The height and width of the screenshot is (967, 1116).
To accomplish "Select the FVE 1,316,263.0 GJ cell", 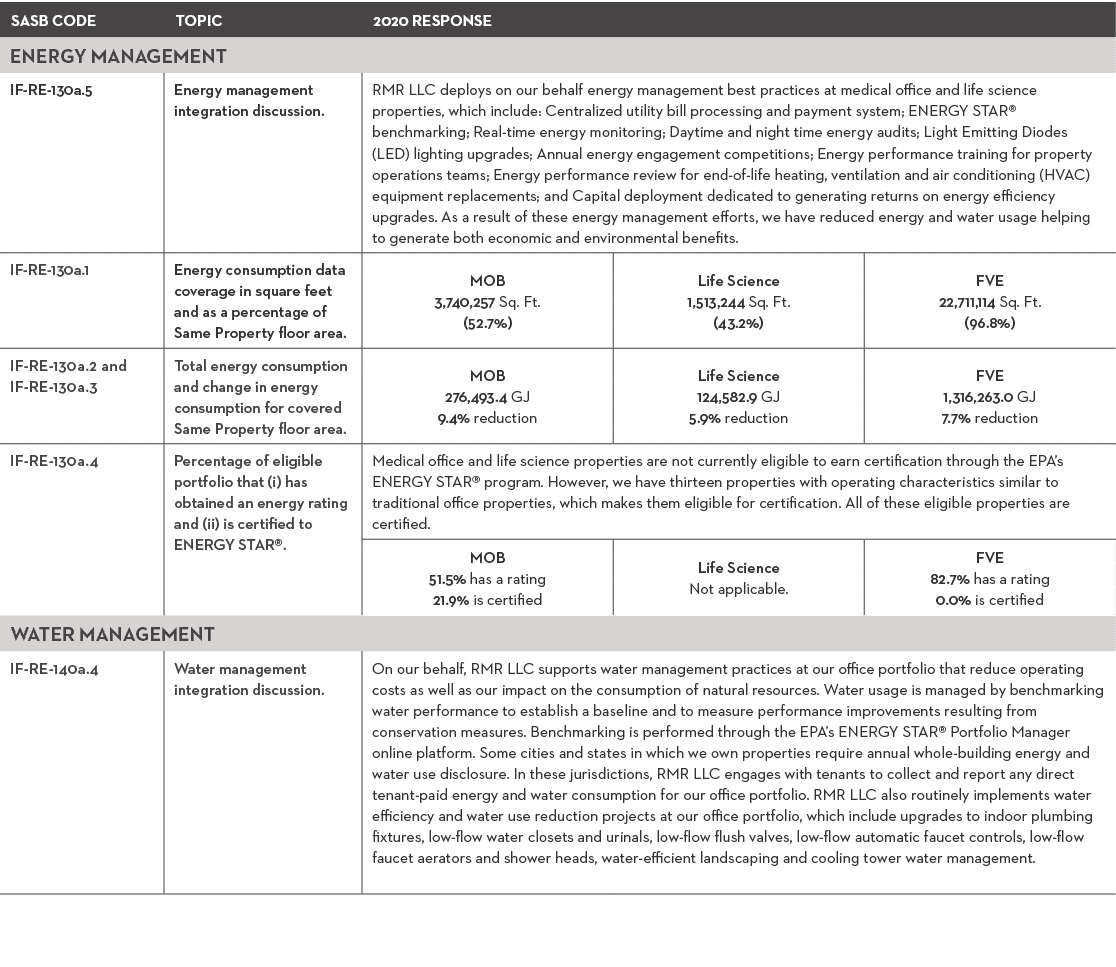I will 989,396.
